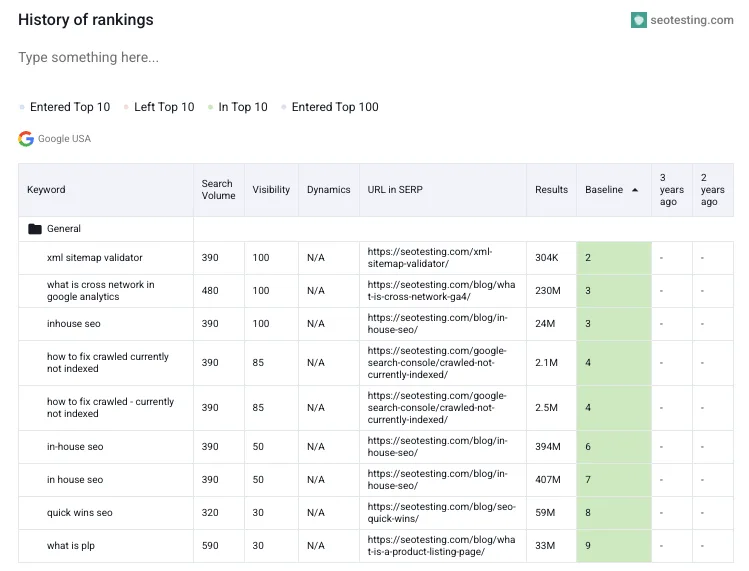The height and width of the screenshot is (571, 749).
Task: Click the 'History of rankings' heading
Action: pos(86,20)
